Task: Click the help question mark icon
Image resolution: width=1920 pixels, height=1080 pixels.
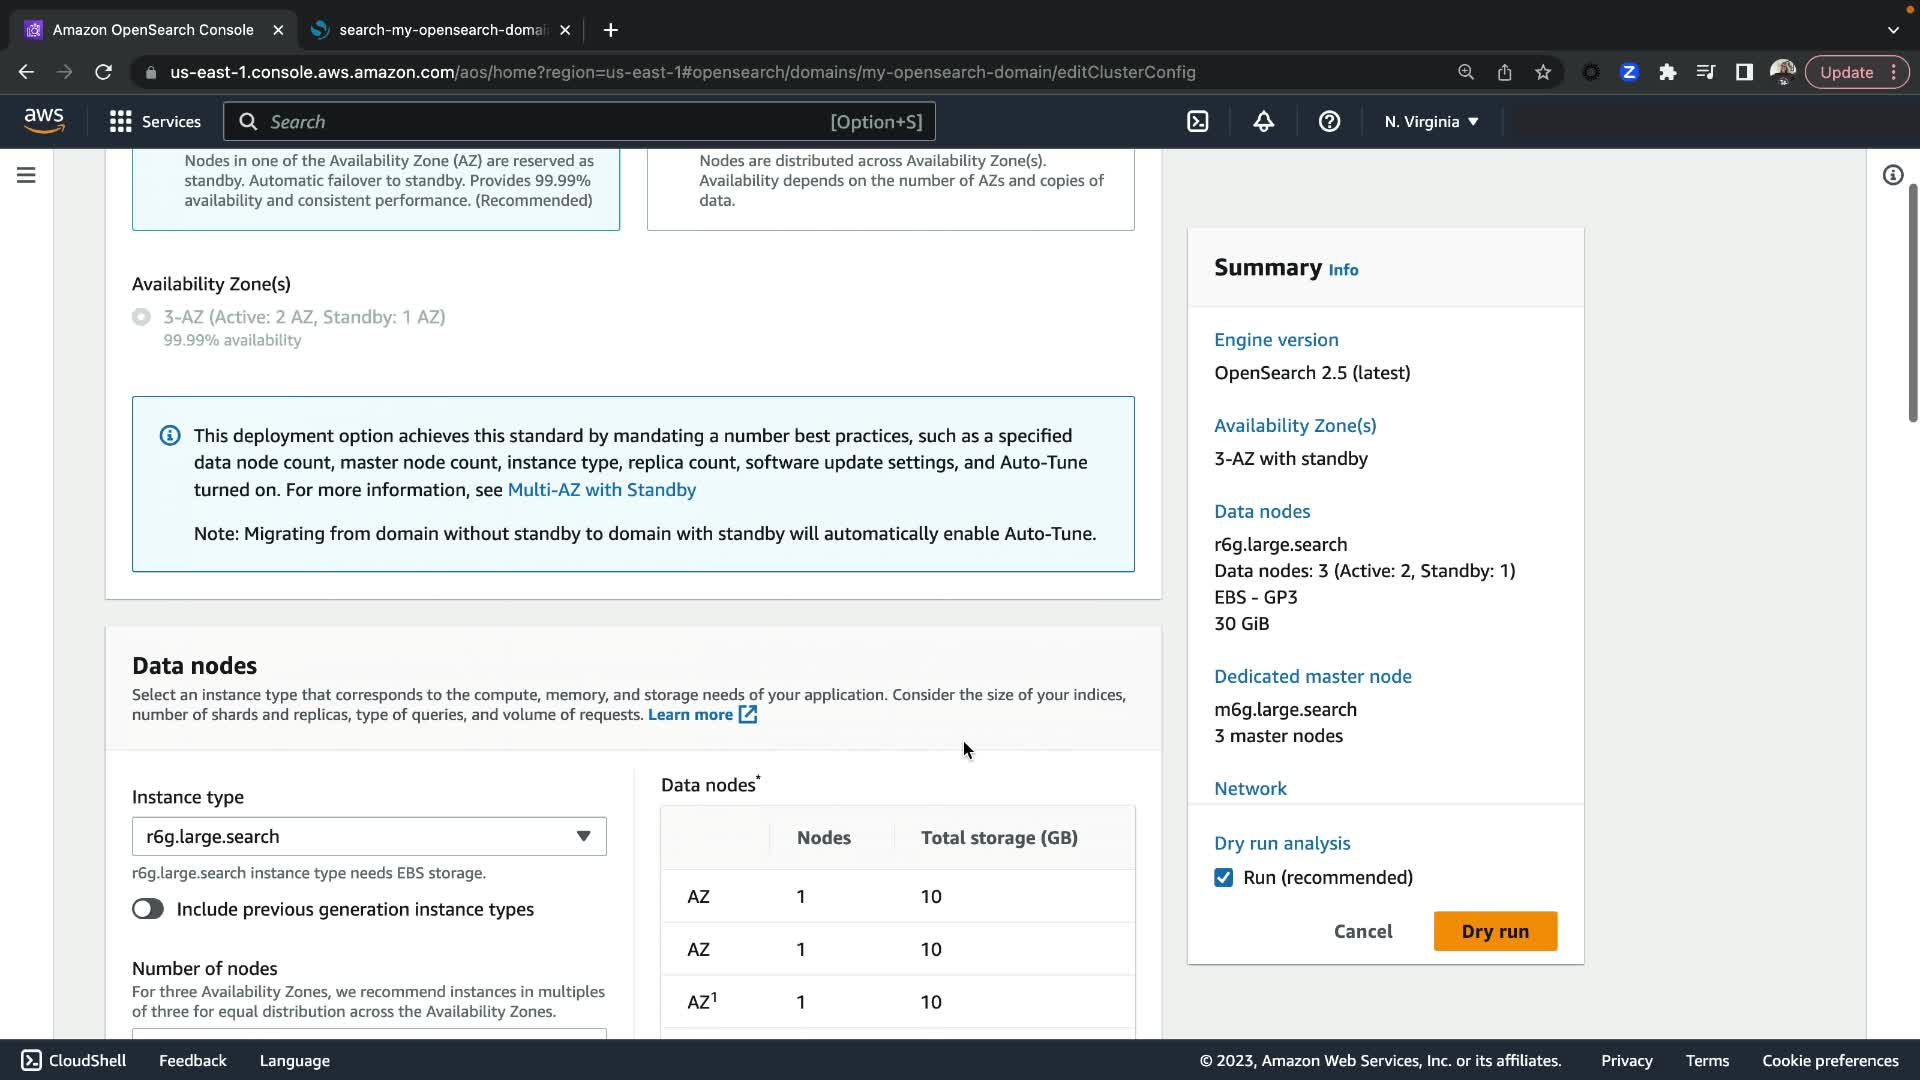Action: point(1329,122)
